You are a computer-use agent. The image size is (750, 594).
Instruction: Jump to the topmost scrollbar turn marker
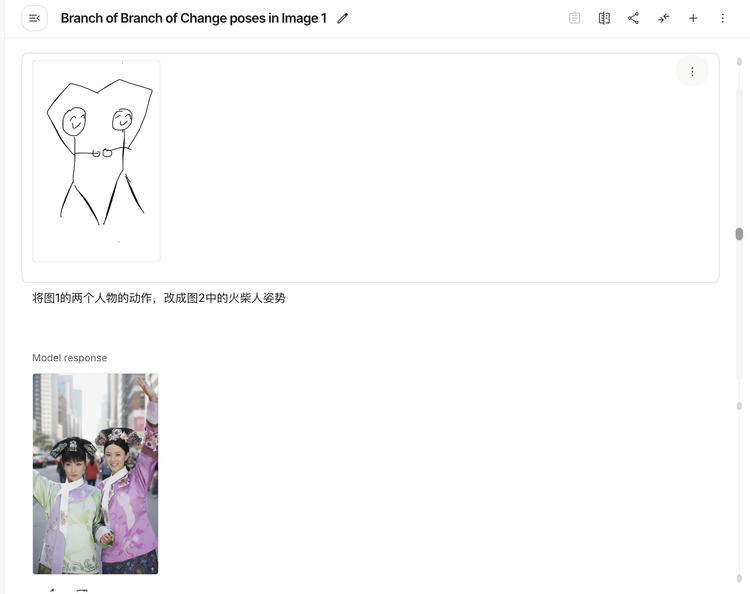(x=739, y=62)
